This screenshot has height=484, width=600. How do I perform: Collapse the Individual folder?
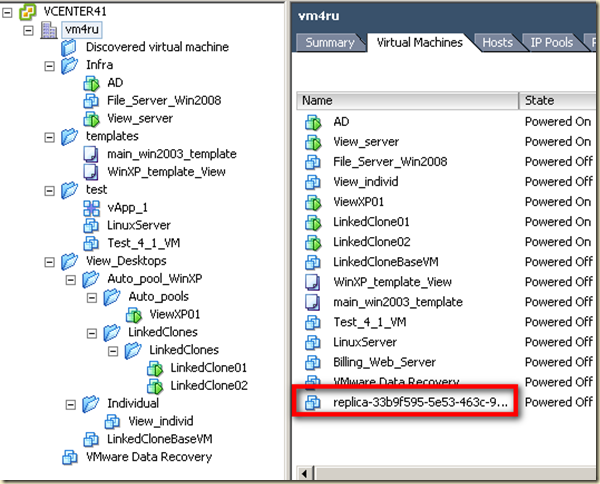[71, 404]
